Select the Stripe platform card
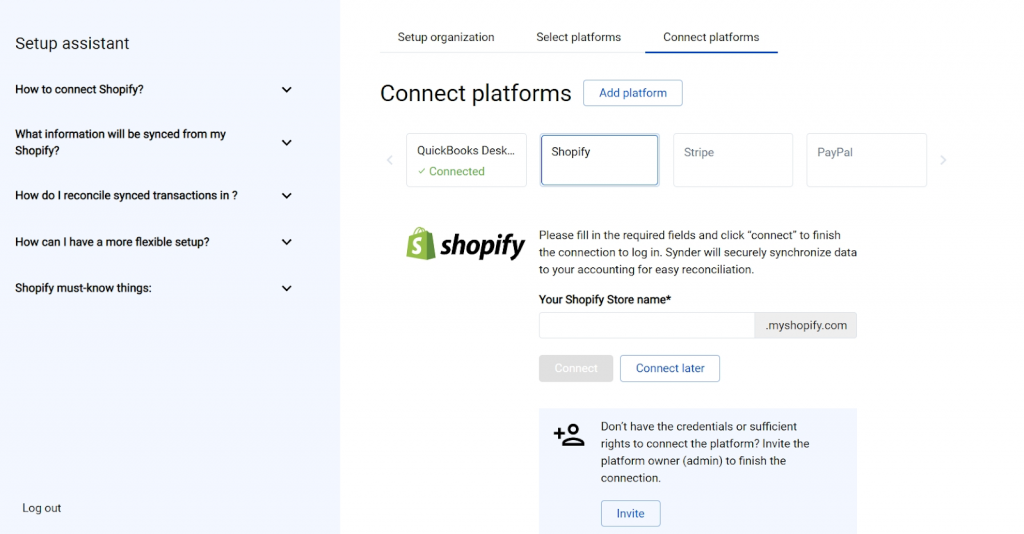 (x=732, y=160)
